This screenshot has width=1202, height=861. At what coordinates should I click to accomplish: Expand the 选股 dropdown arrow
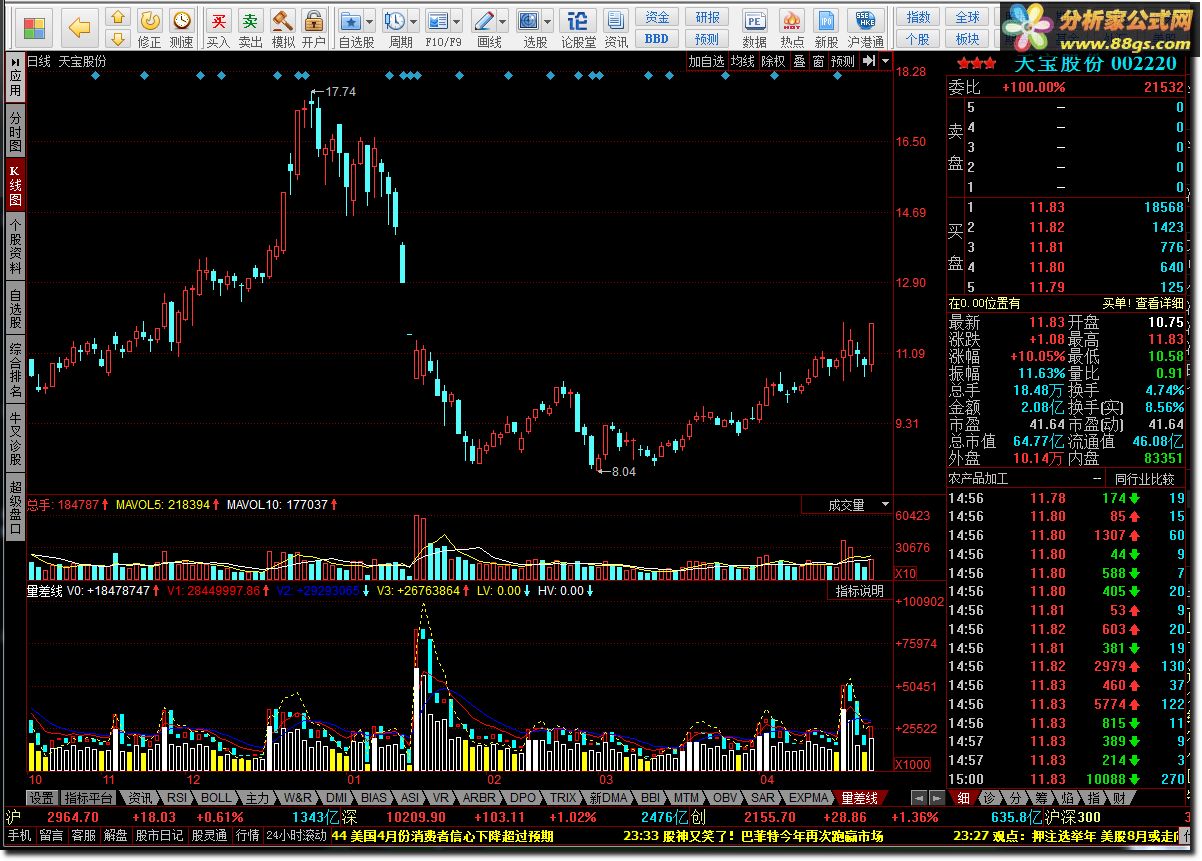tap(549, 20)
